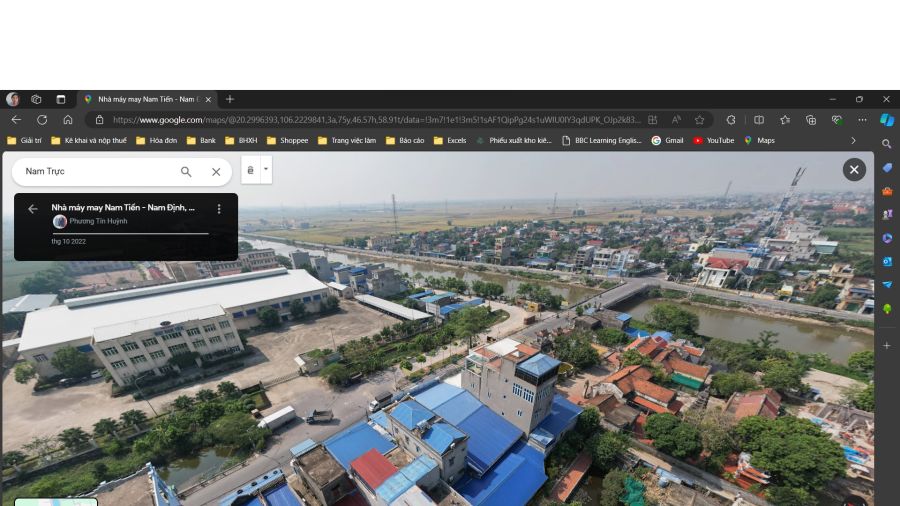Open Edge Settings and more menu

862,120
